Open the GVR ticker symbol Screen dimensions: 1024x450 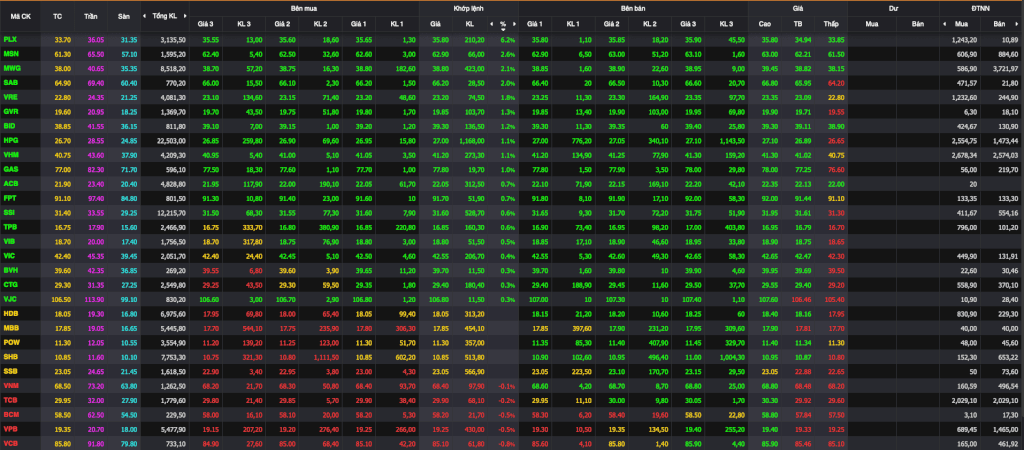click(10, 111)
